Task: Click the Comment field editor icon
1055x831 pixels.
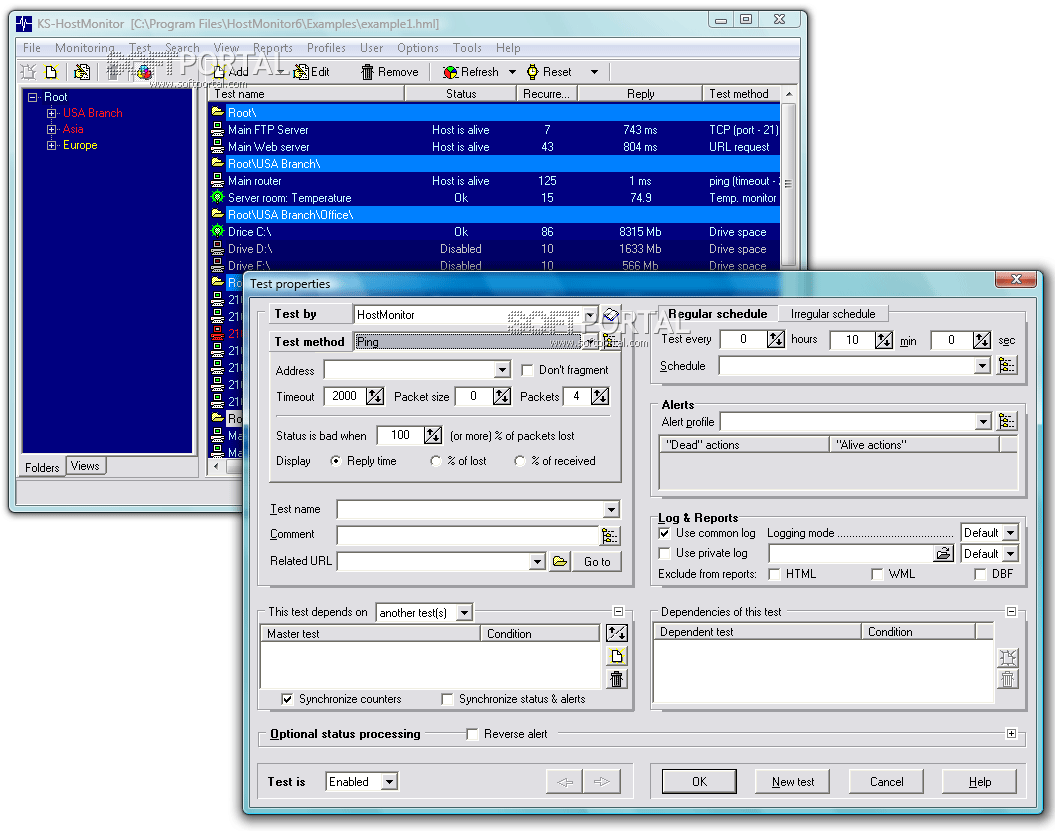Action: 610,535
